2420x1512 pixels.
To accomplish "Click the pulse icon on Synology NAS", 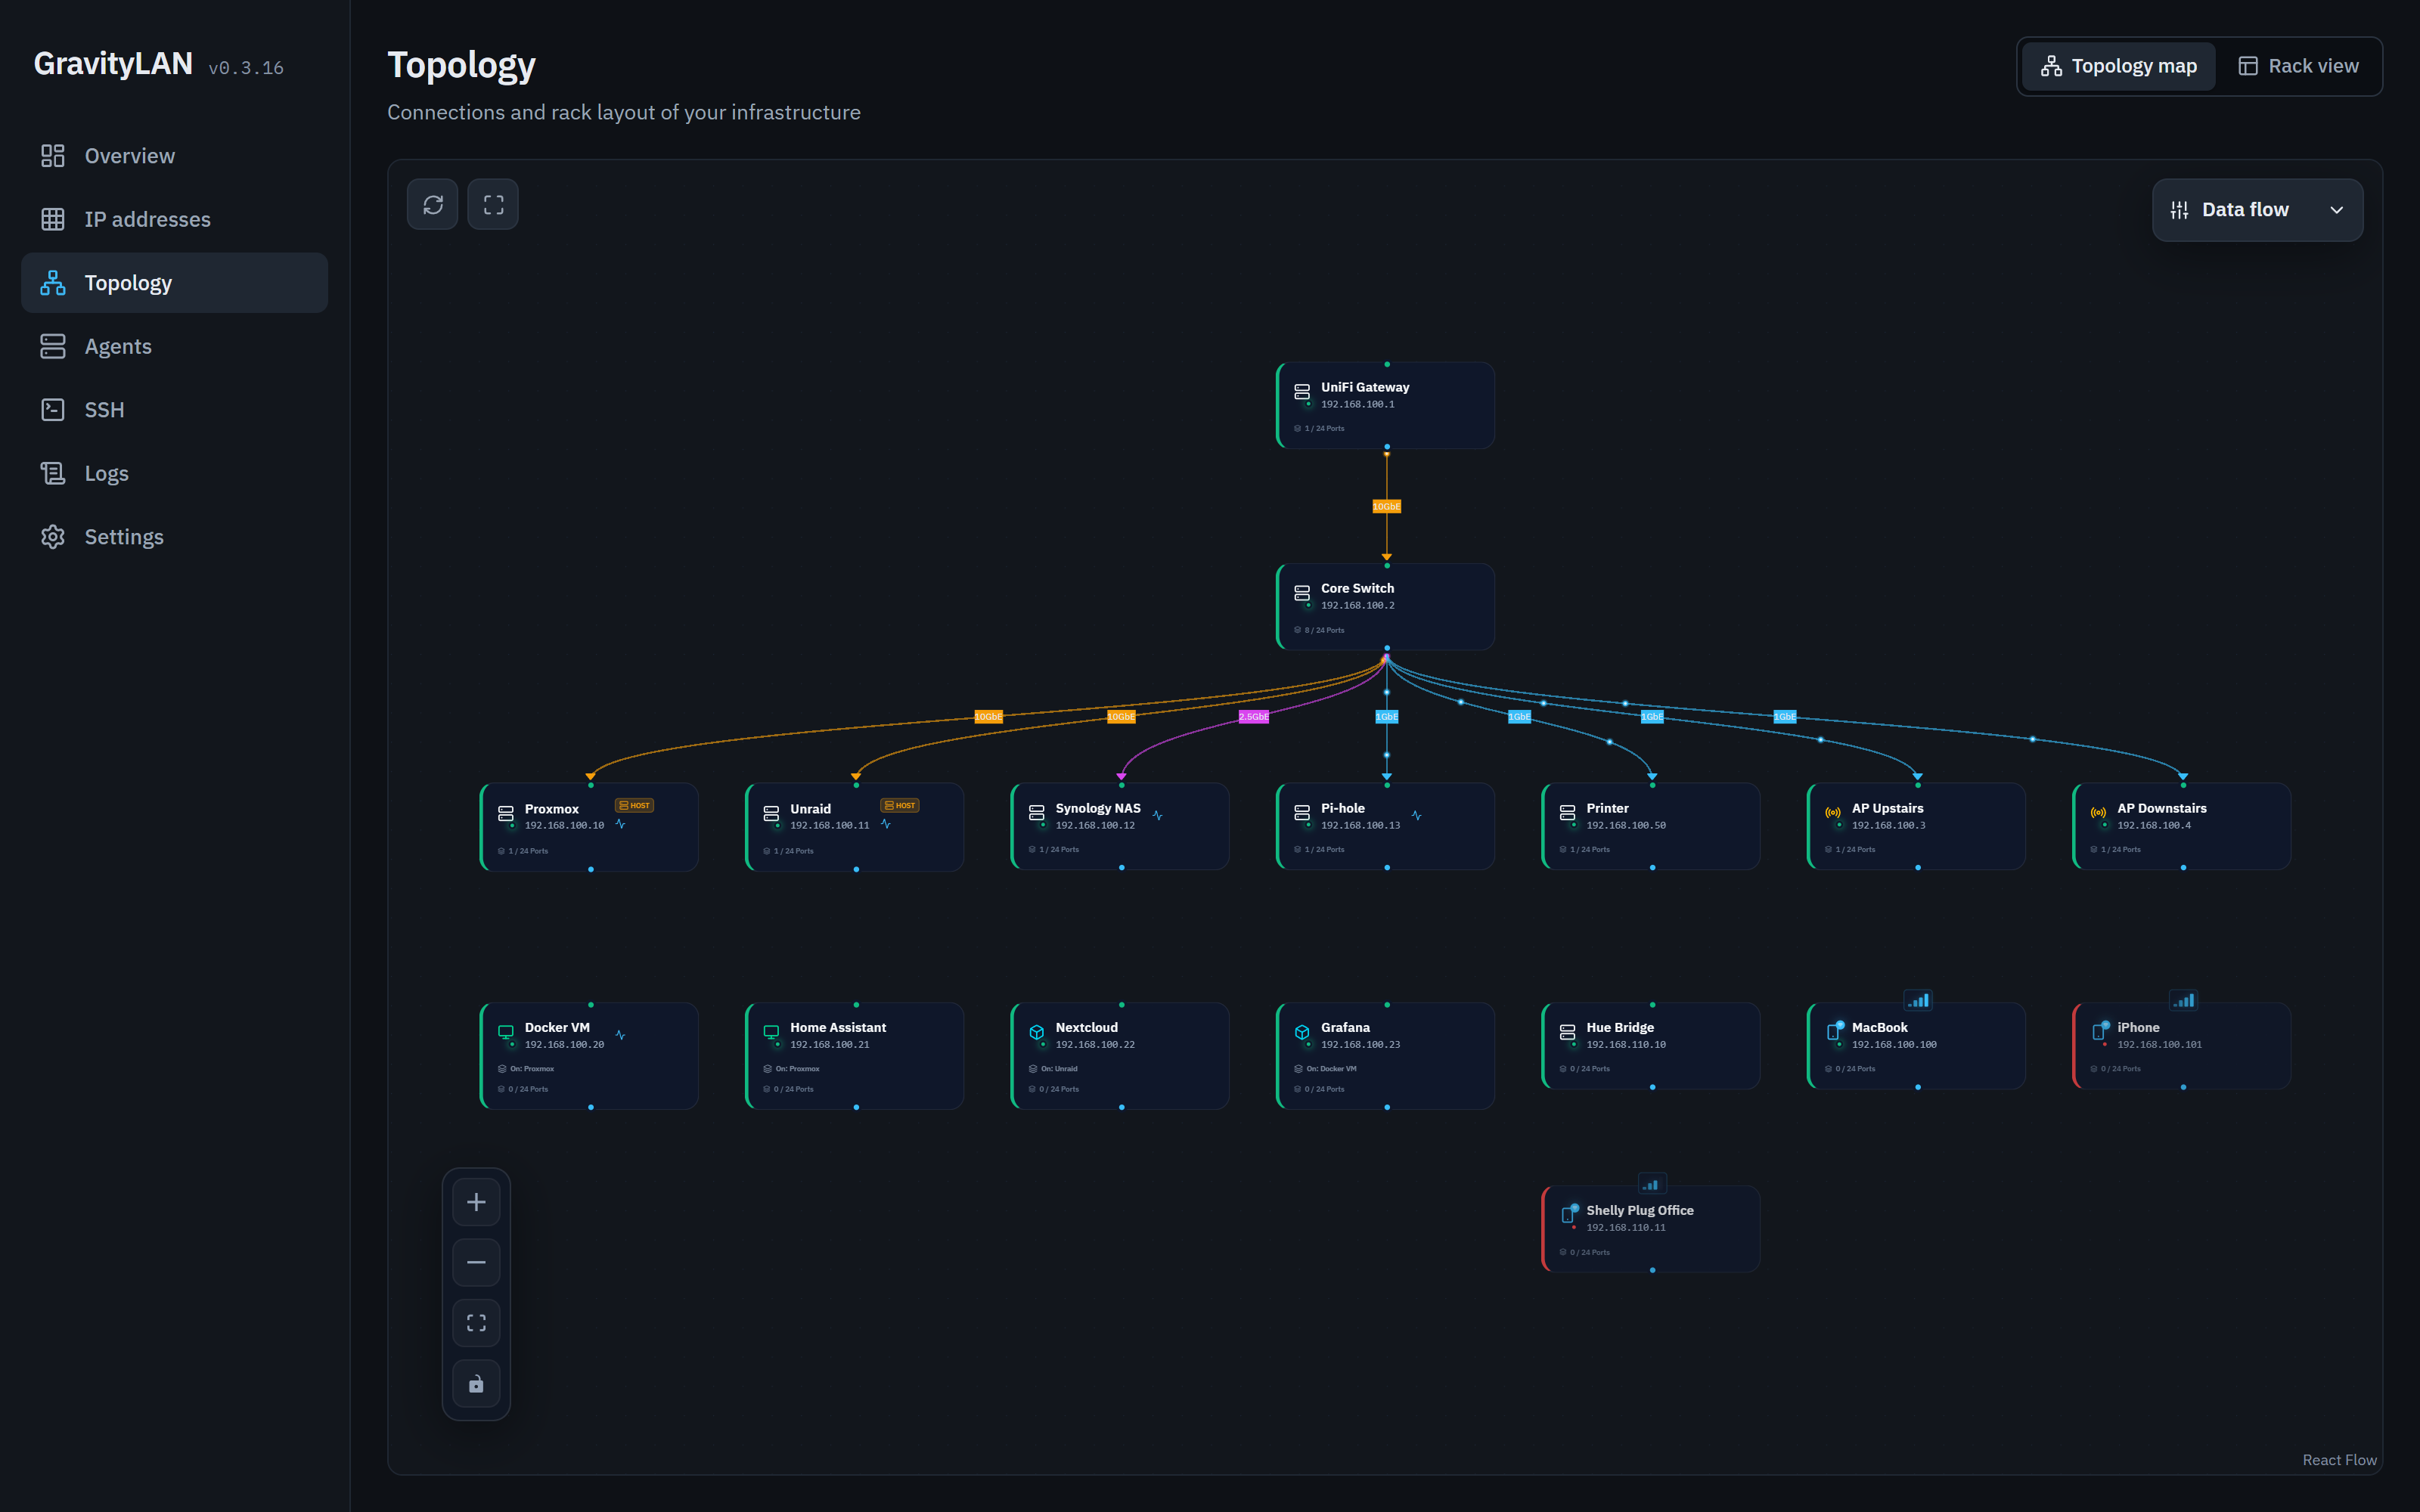I will (1157, 816).
